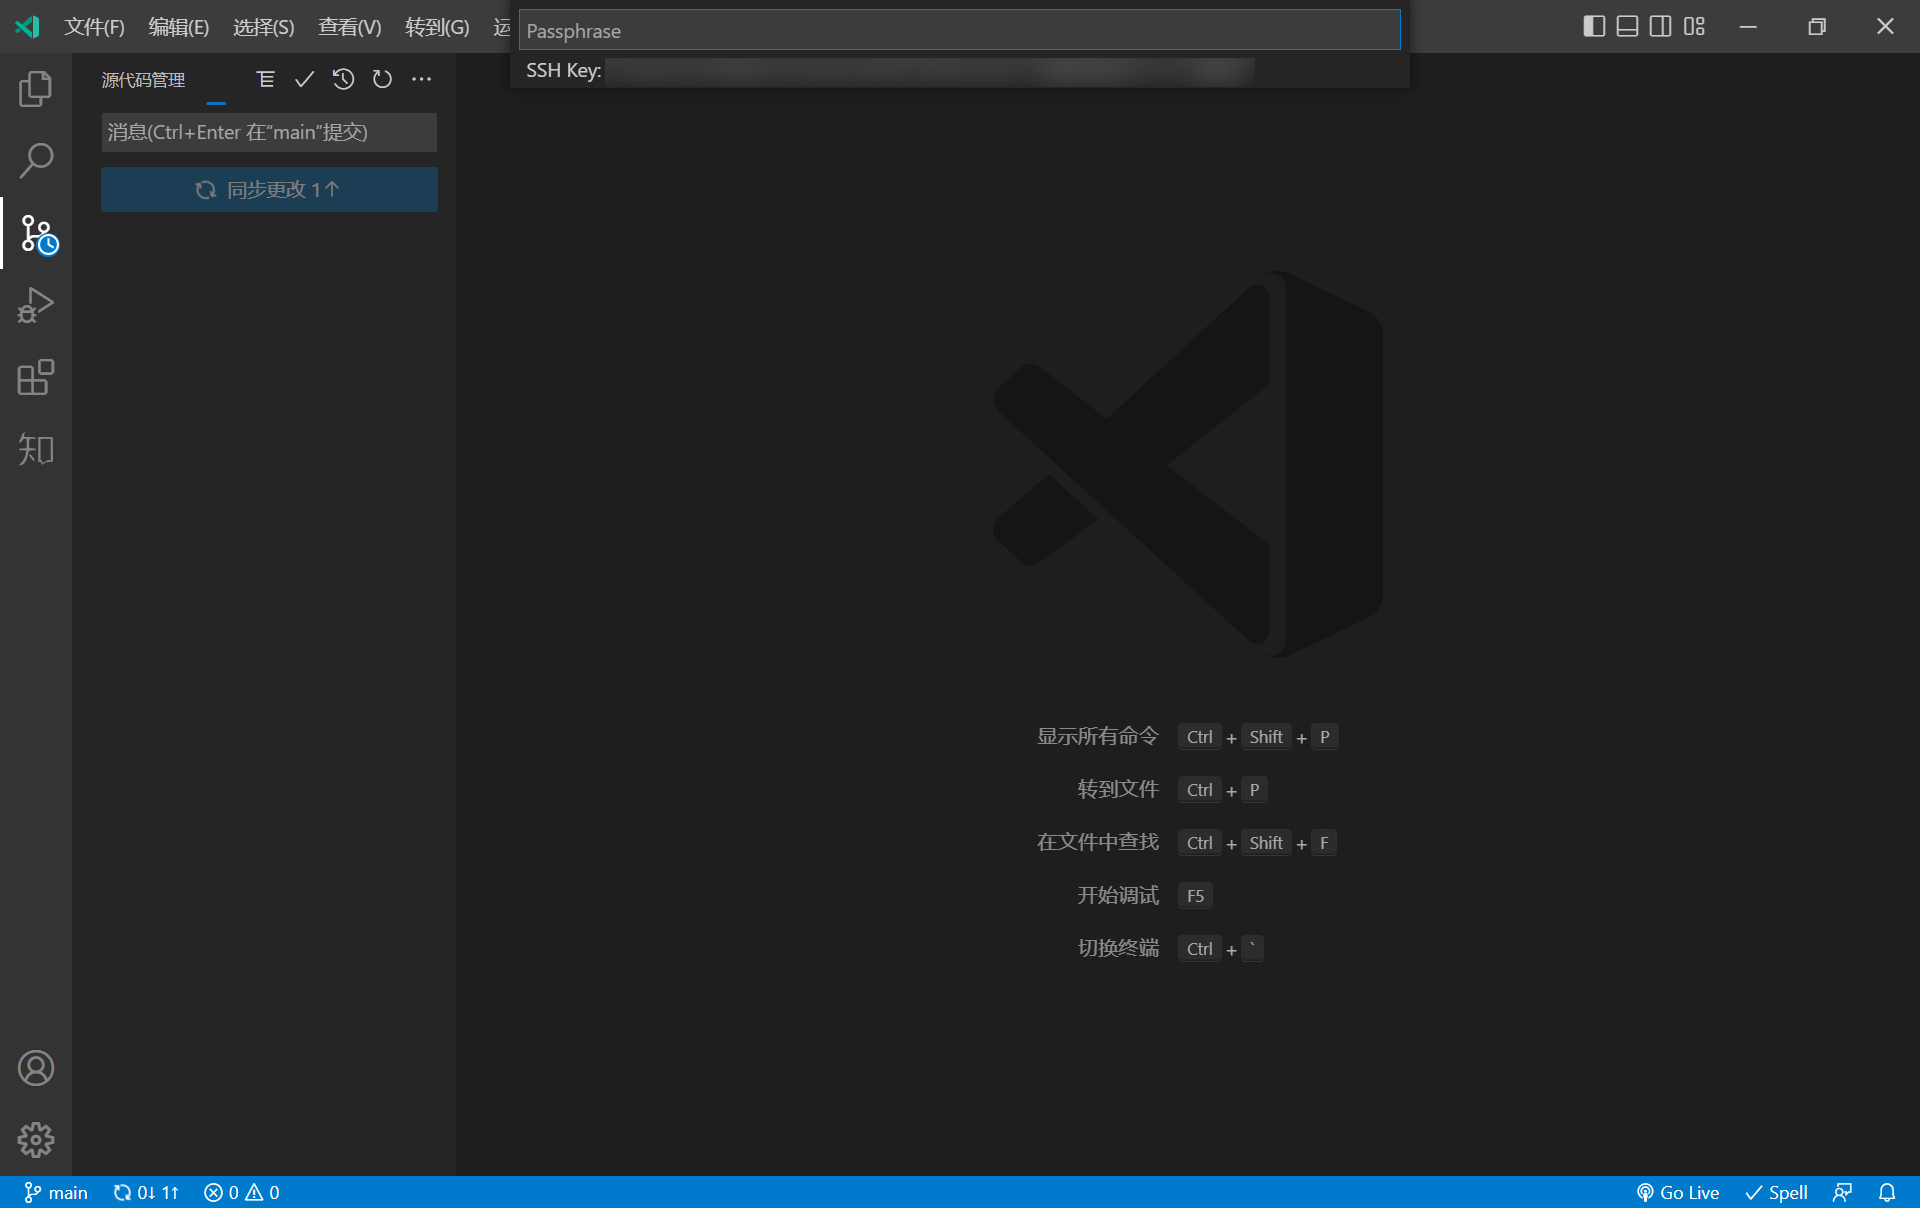Open the Manage settings gear

(x=36, y=1140)
